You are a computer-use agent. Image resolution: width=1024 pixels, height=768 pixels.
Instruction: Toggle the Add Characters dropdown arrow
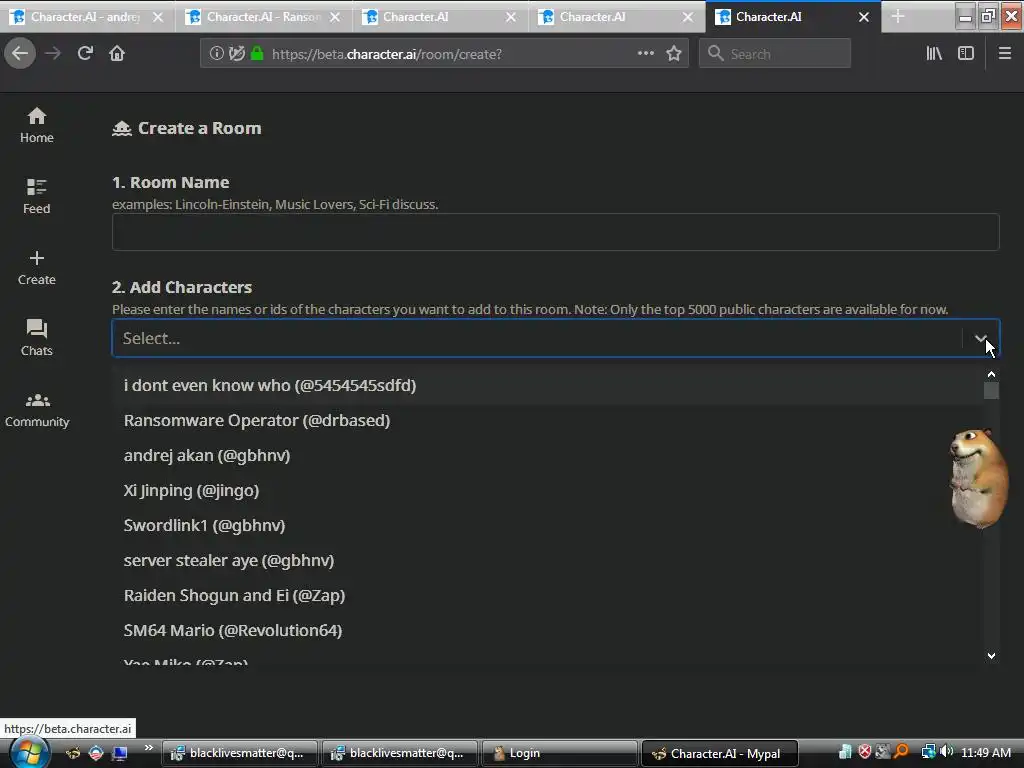pos(980,338)
